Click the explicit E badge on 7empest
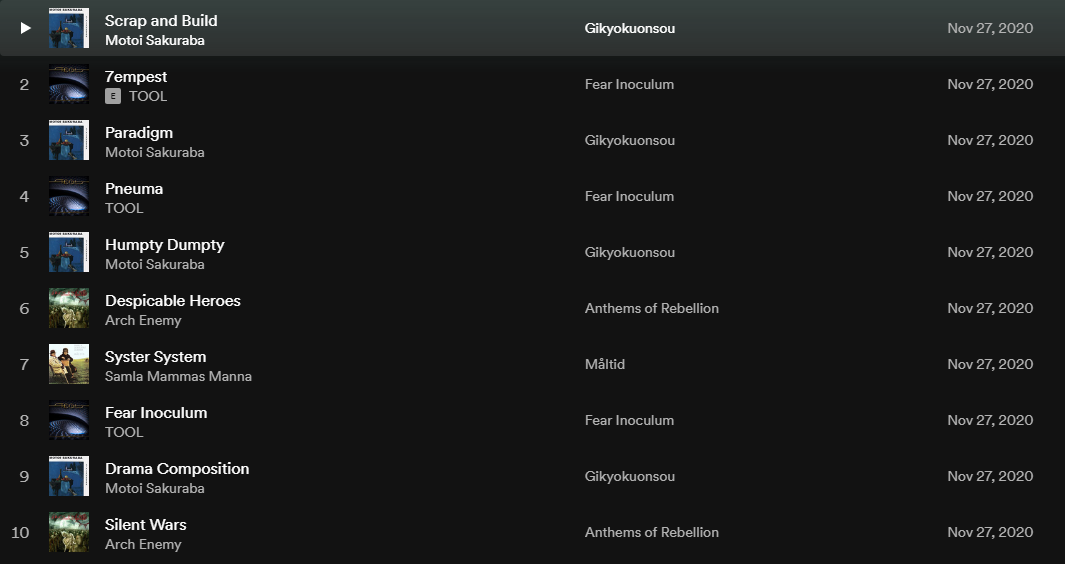Image resolution: width=1065 pixels, height=564 pixels. tap(113, 96)
